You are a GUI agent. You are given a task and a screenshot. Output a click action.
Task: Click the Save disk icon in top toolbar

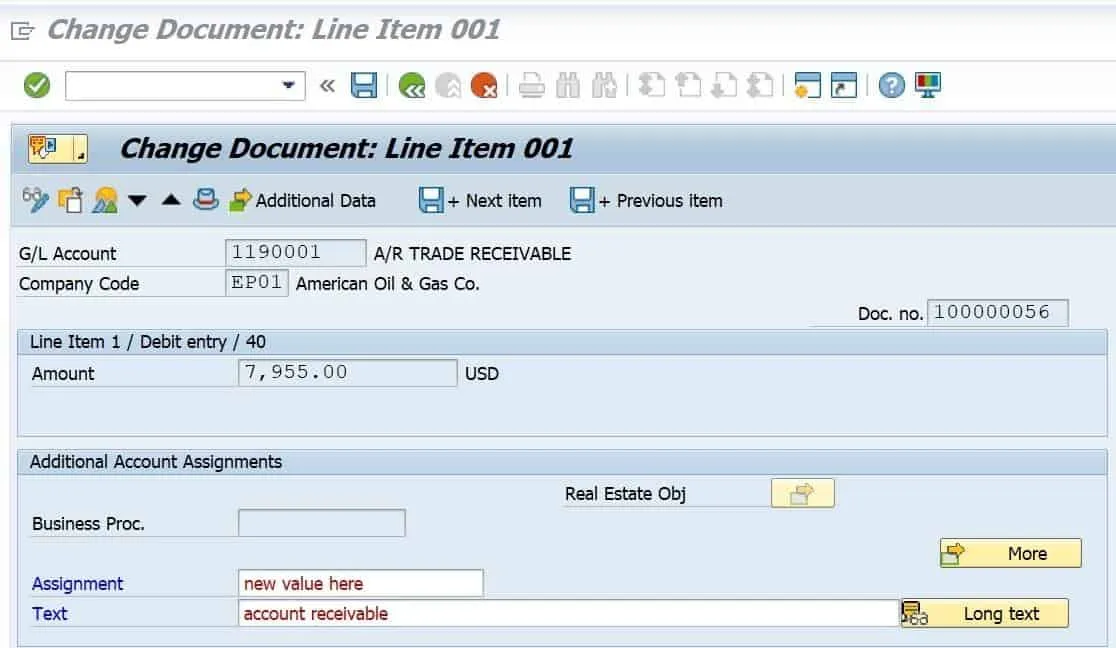[x=363, y=86]
